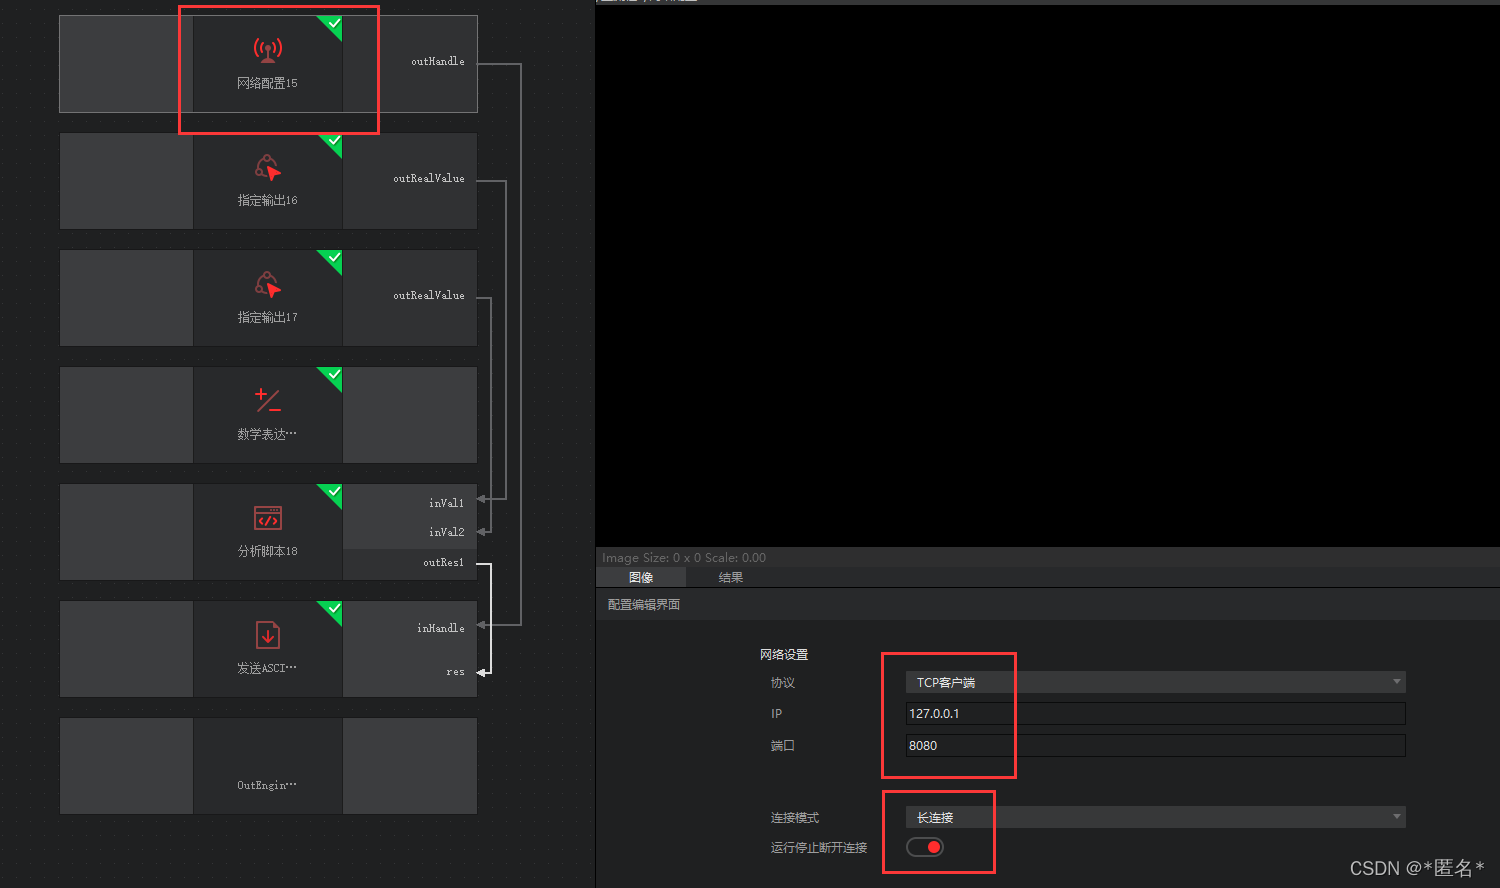
Task: Click the Image Size status text
Action: (x=684, y=558)
